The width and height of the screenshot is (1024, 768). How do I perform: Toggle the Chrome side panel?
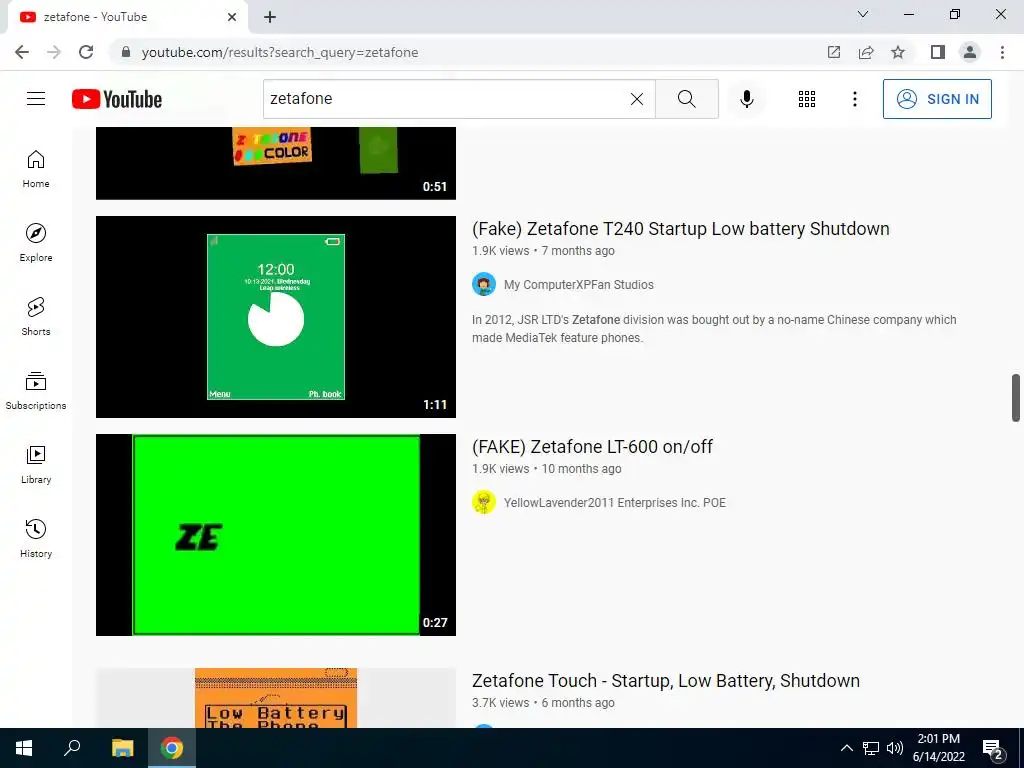click(x=938, y=52)
